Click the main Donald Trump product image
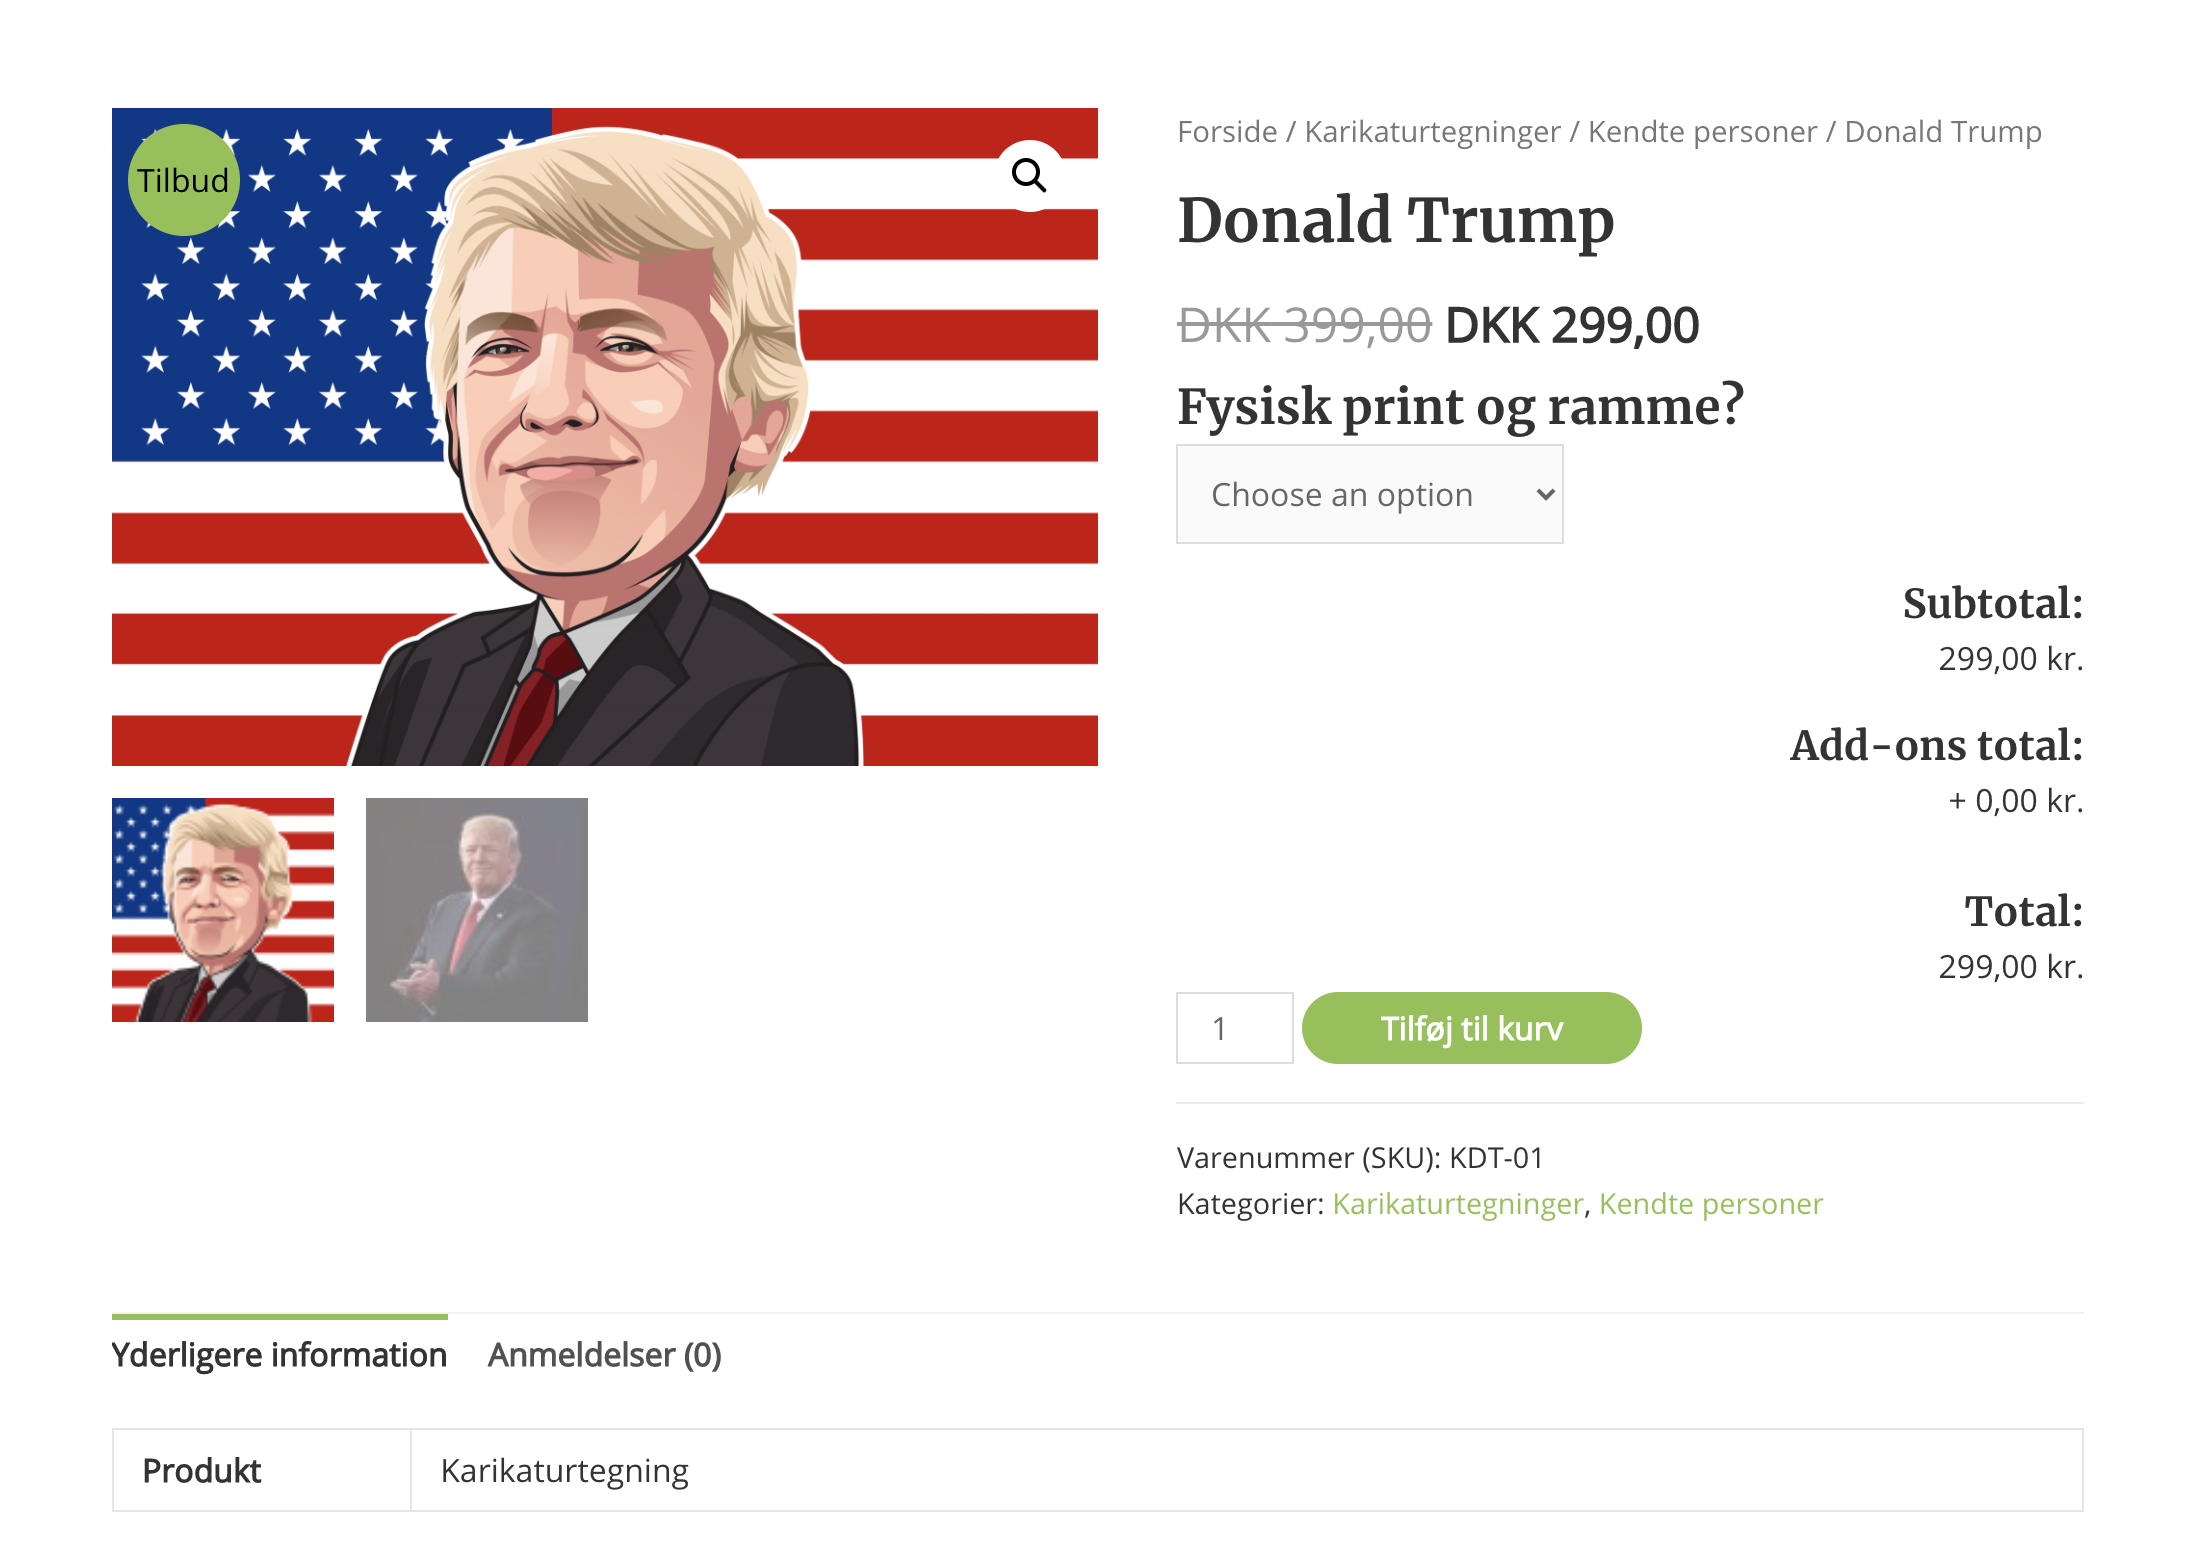The image size is (2208, 1550). pyautogui.click(x=605, y=437)
